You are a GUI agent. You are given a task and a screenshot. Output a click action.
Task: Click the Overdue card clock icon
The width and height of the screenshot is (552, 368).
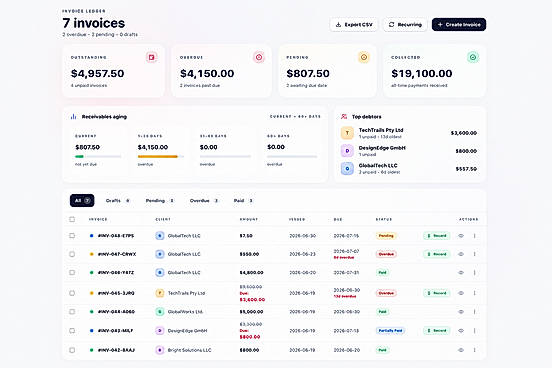point(259,57)
